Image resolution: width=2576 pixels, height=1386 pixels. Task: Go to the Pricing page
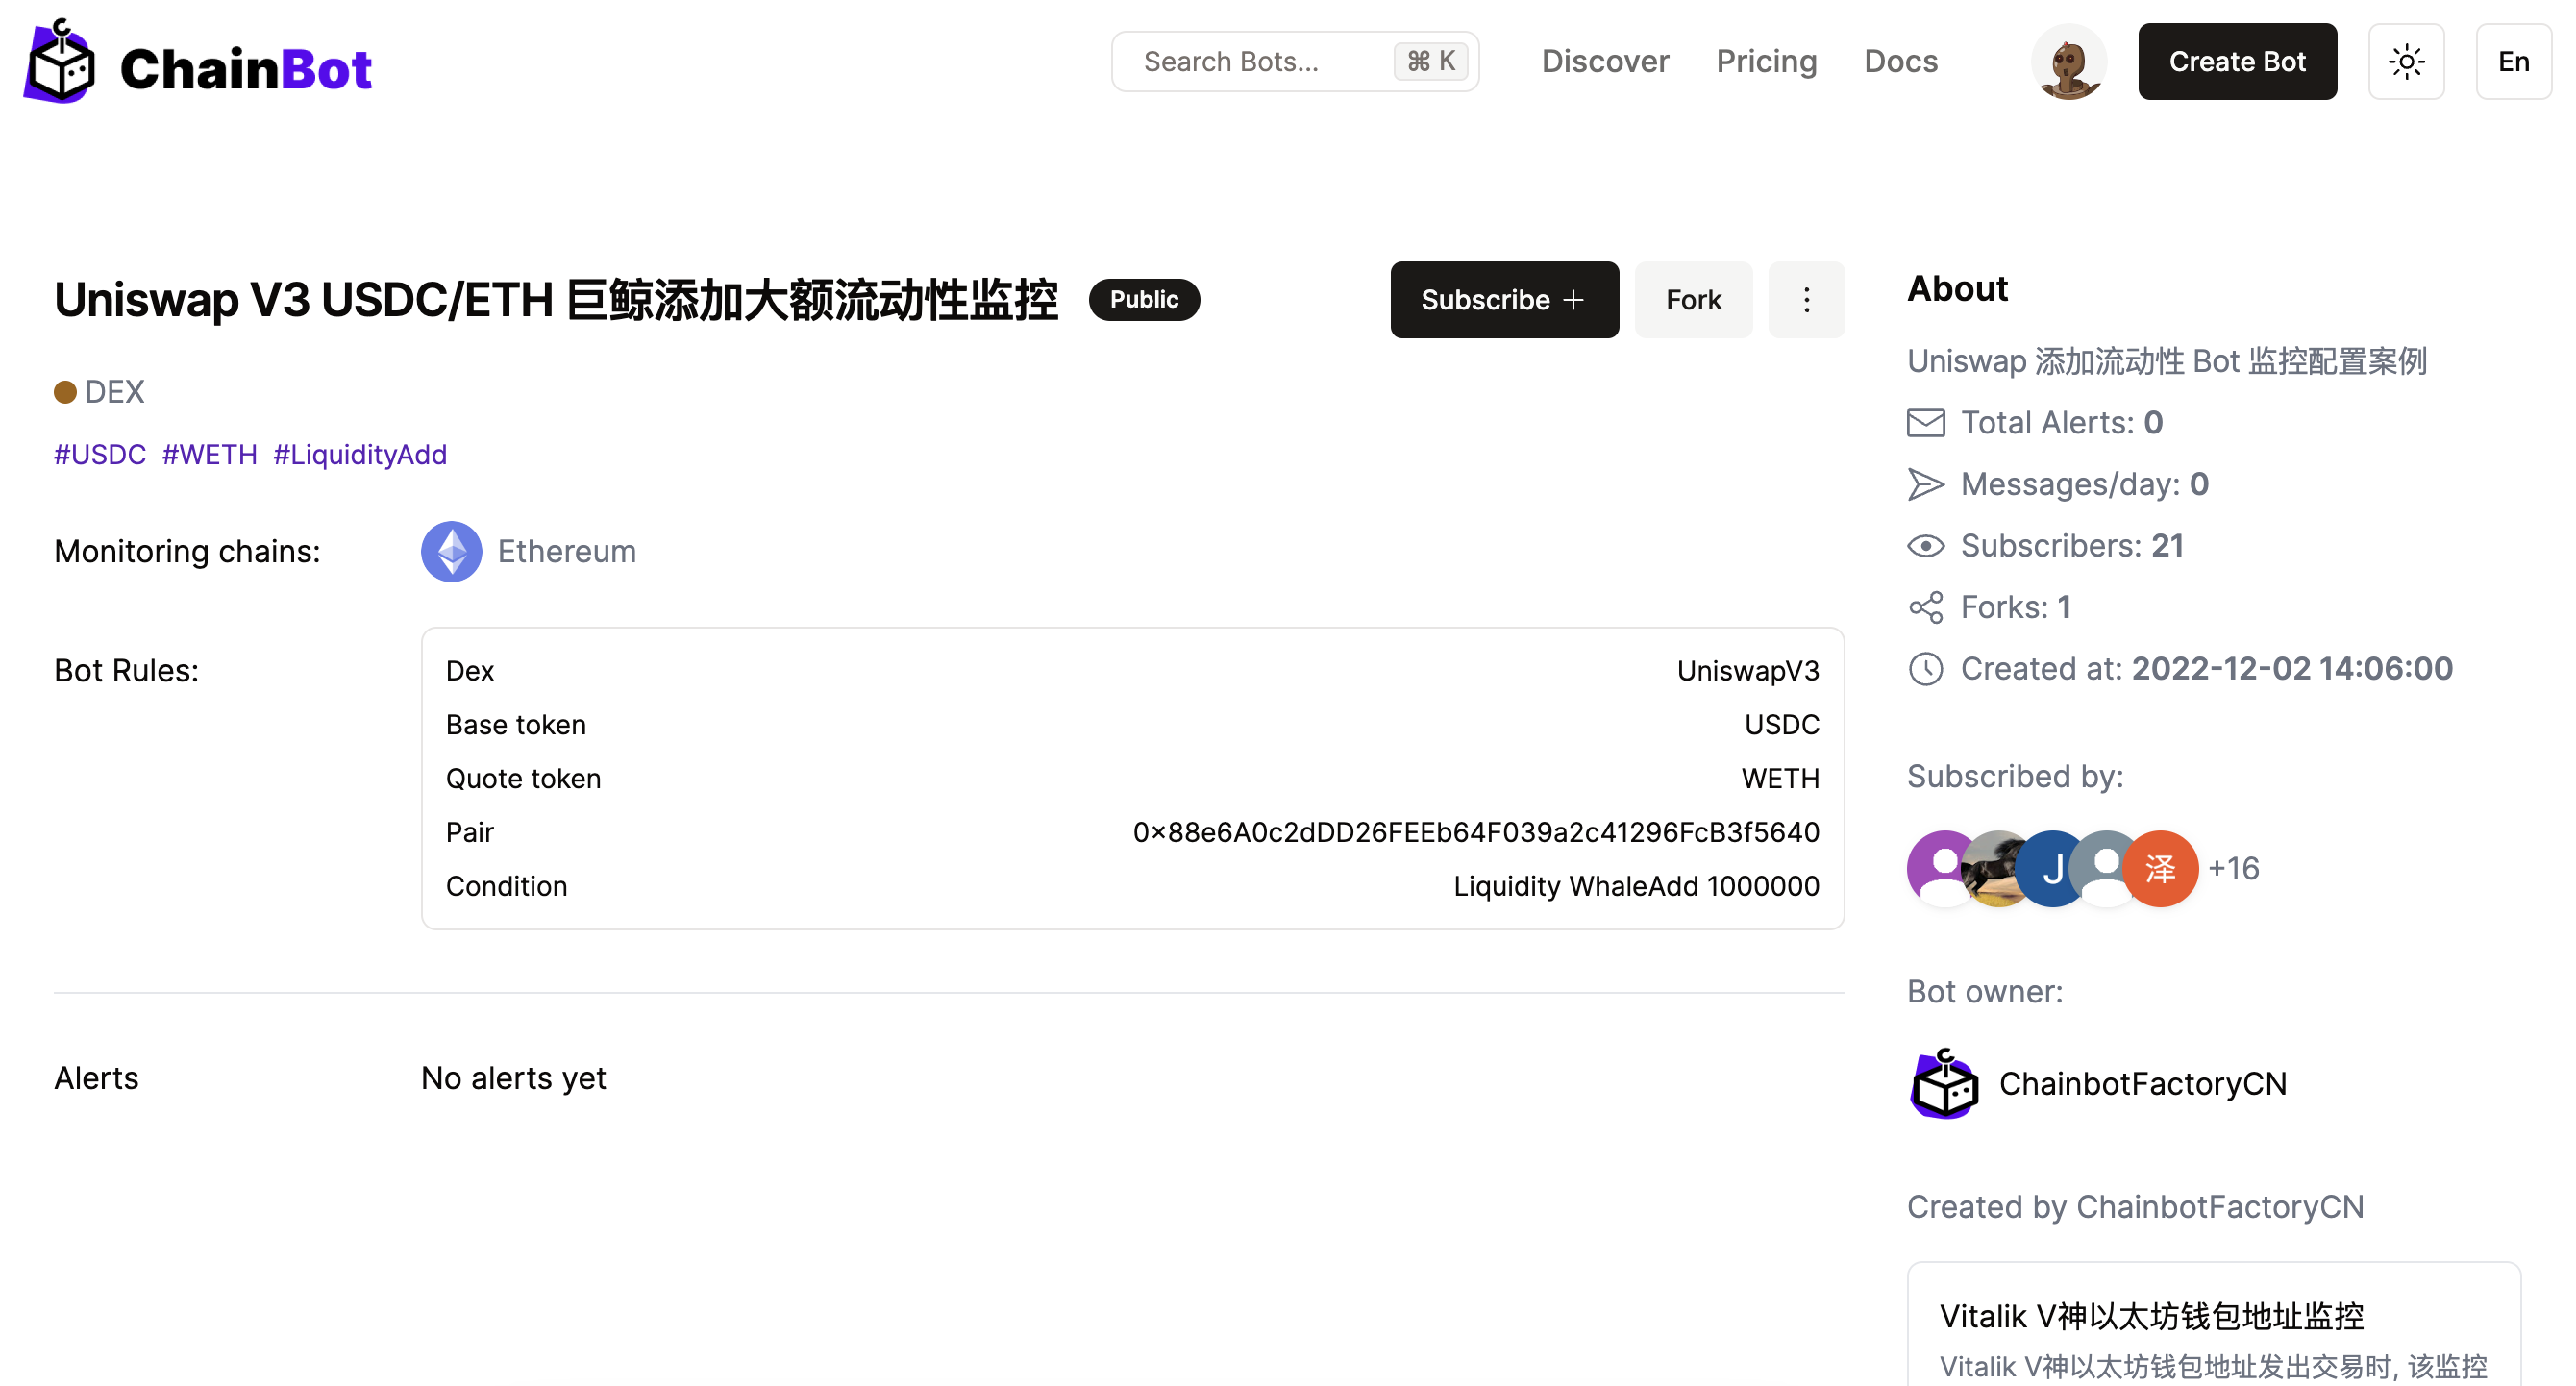point(1765,62)
